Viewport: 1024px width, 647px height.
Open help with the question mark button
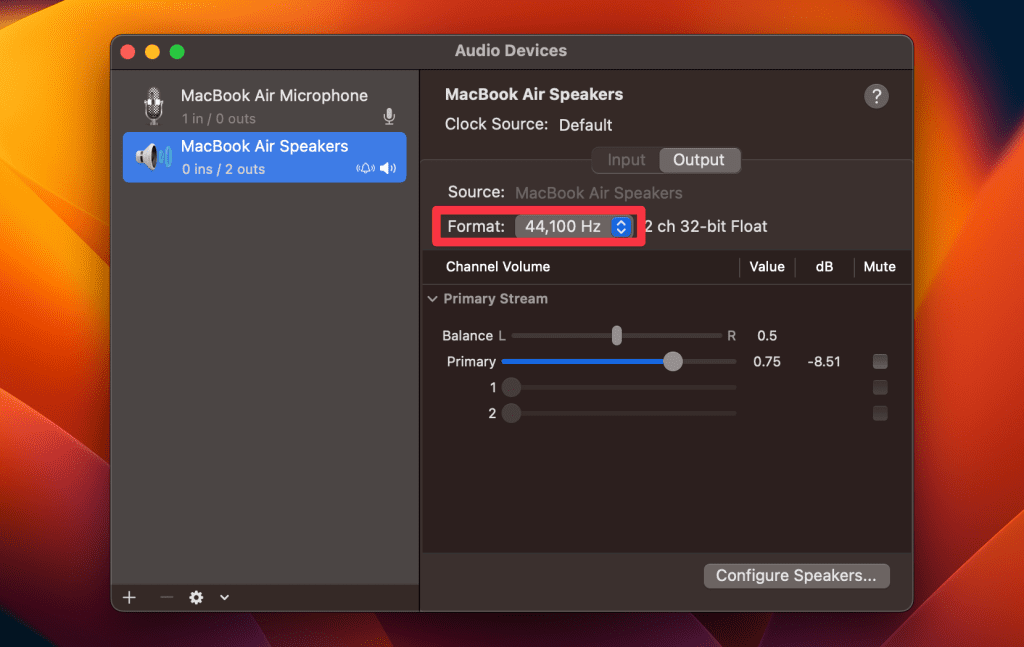click(876, 96)
